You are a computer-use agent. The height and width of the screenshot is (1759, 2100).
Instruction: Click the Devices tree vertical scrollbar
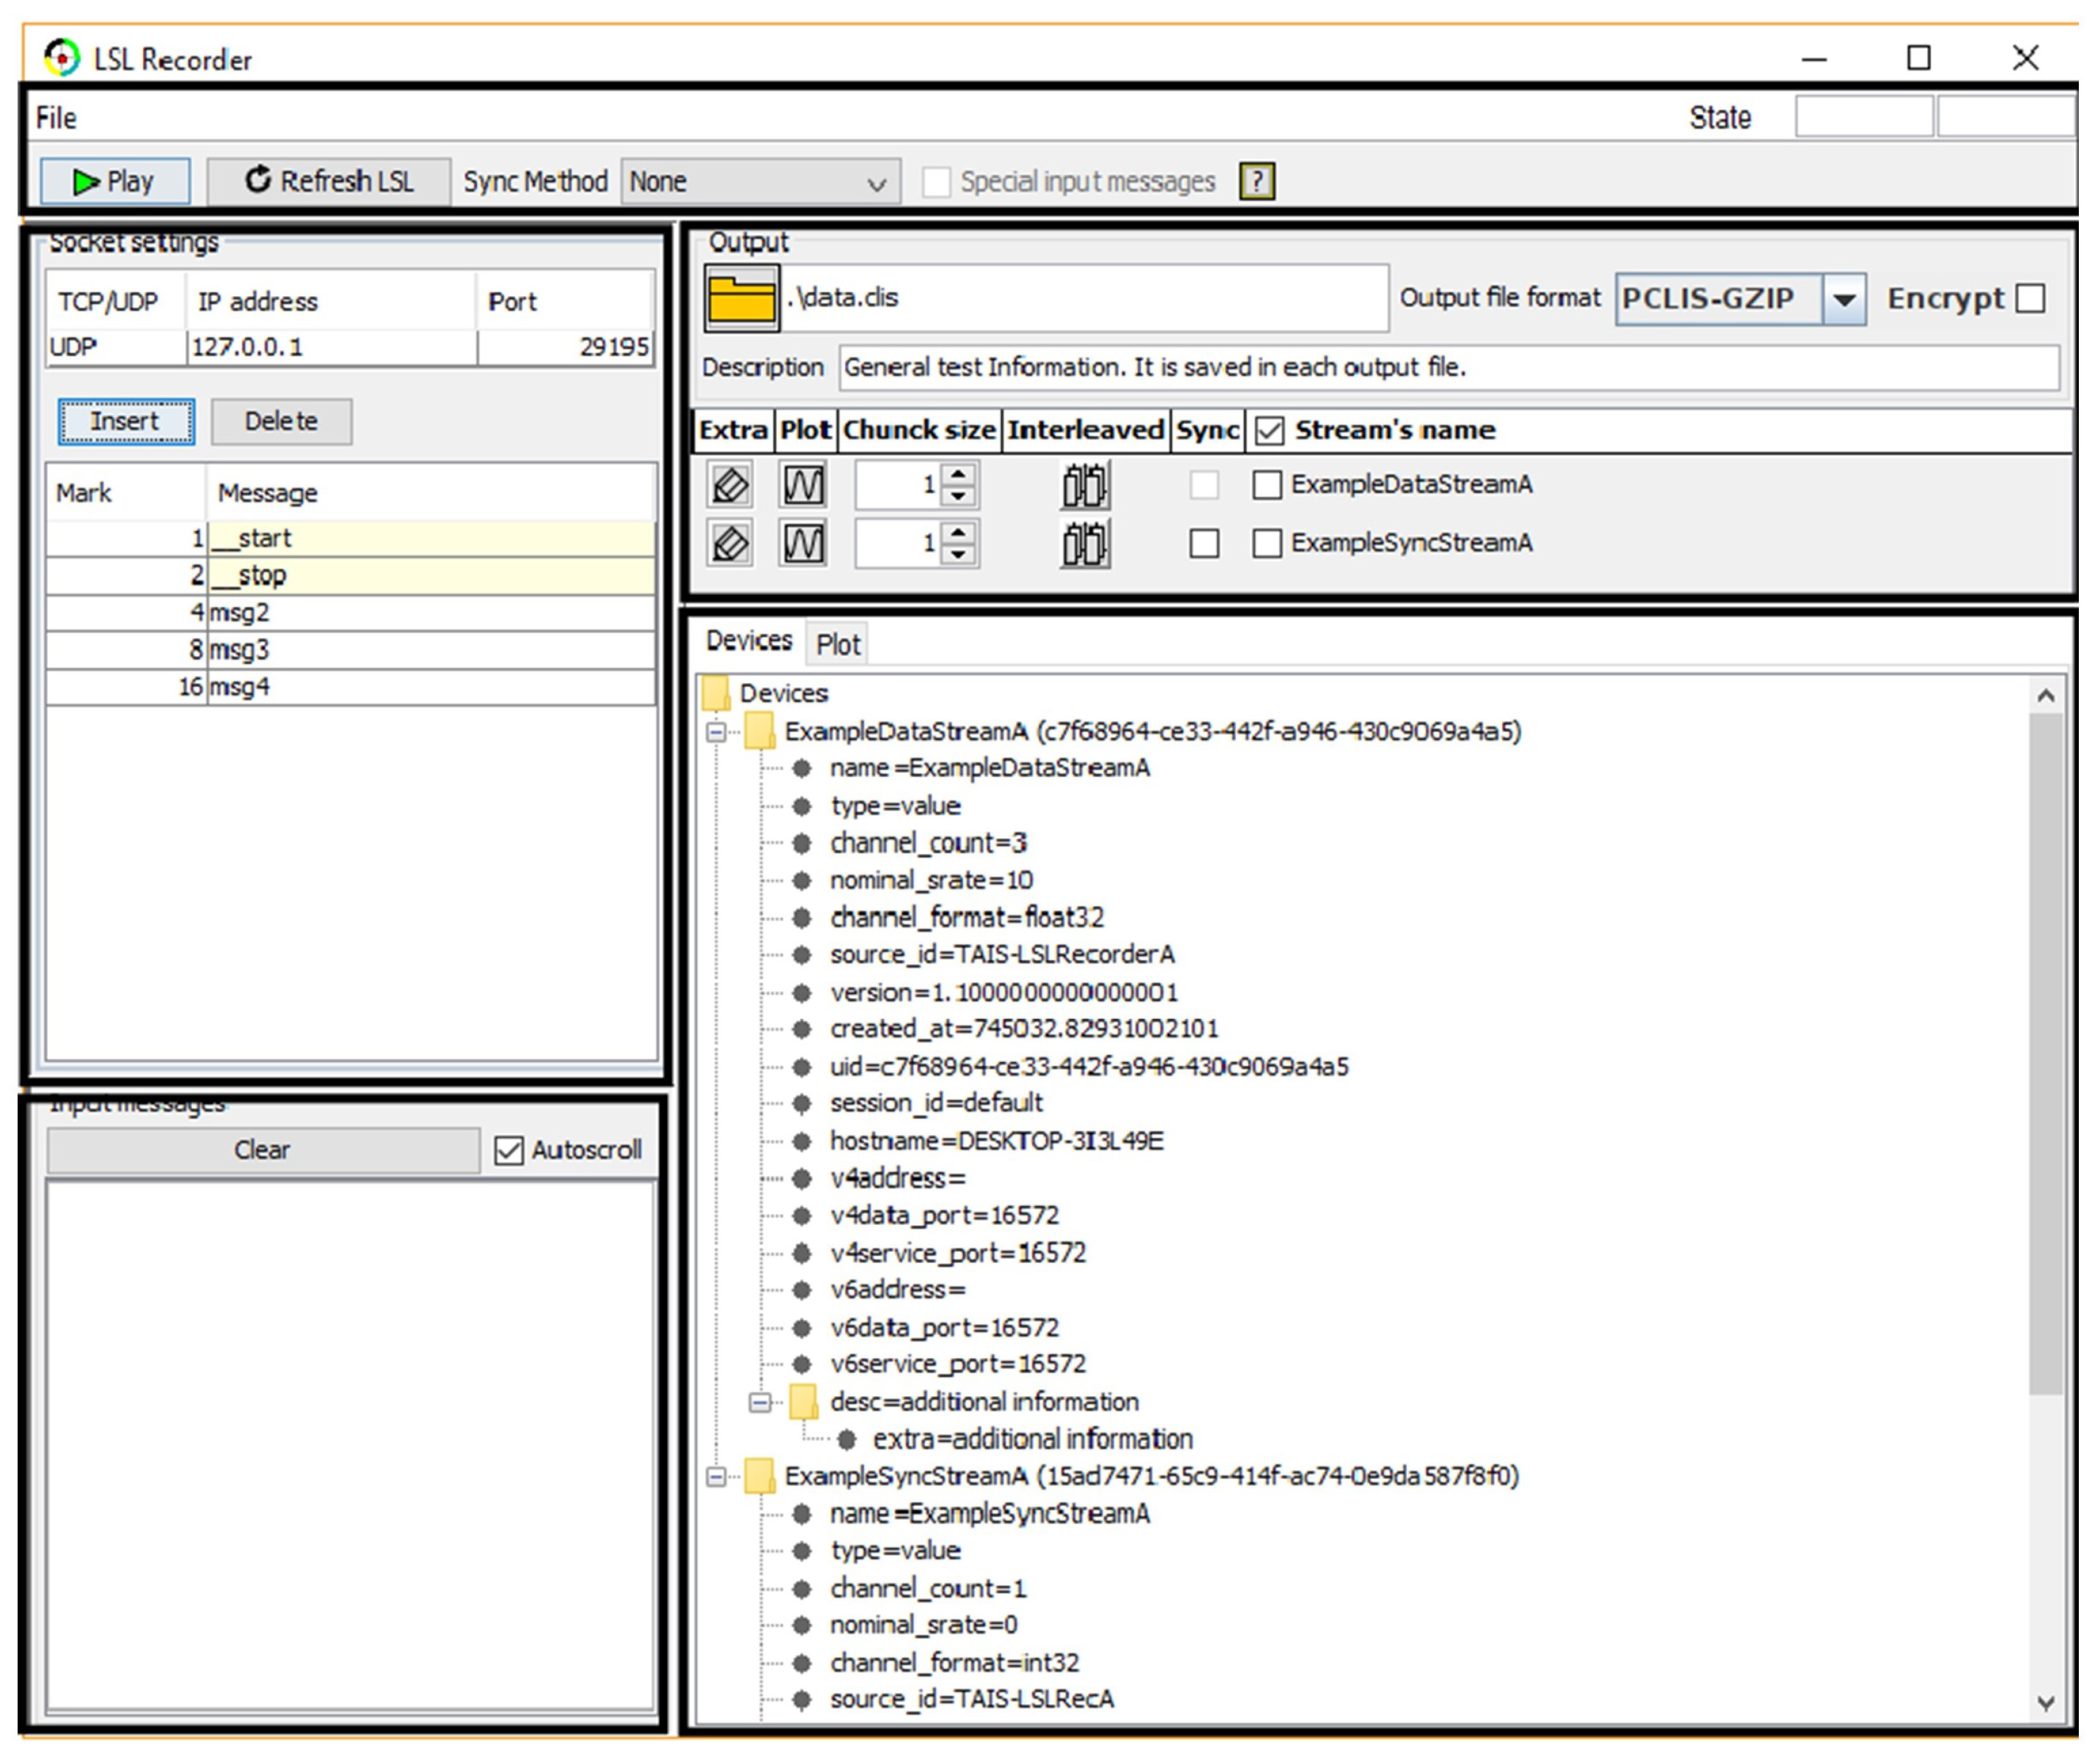tap(2045, 1050)
